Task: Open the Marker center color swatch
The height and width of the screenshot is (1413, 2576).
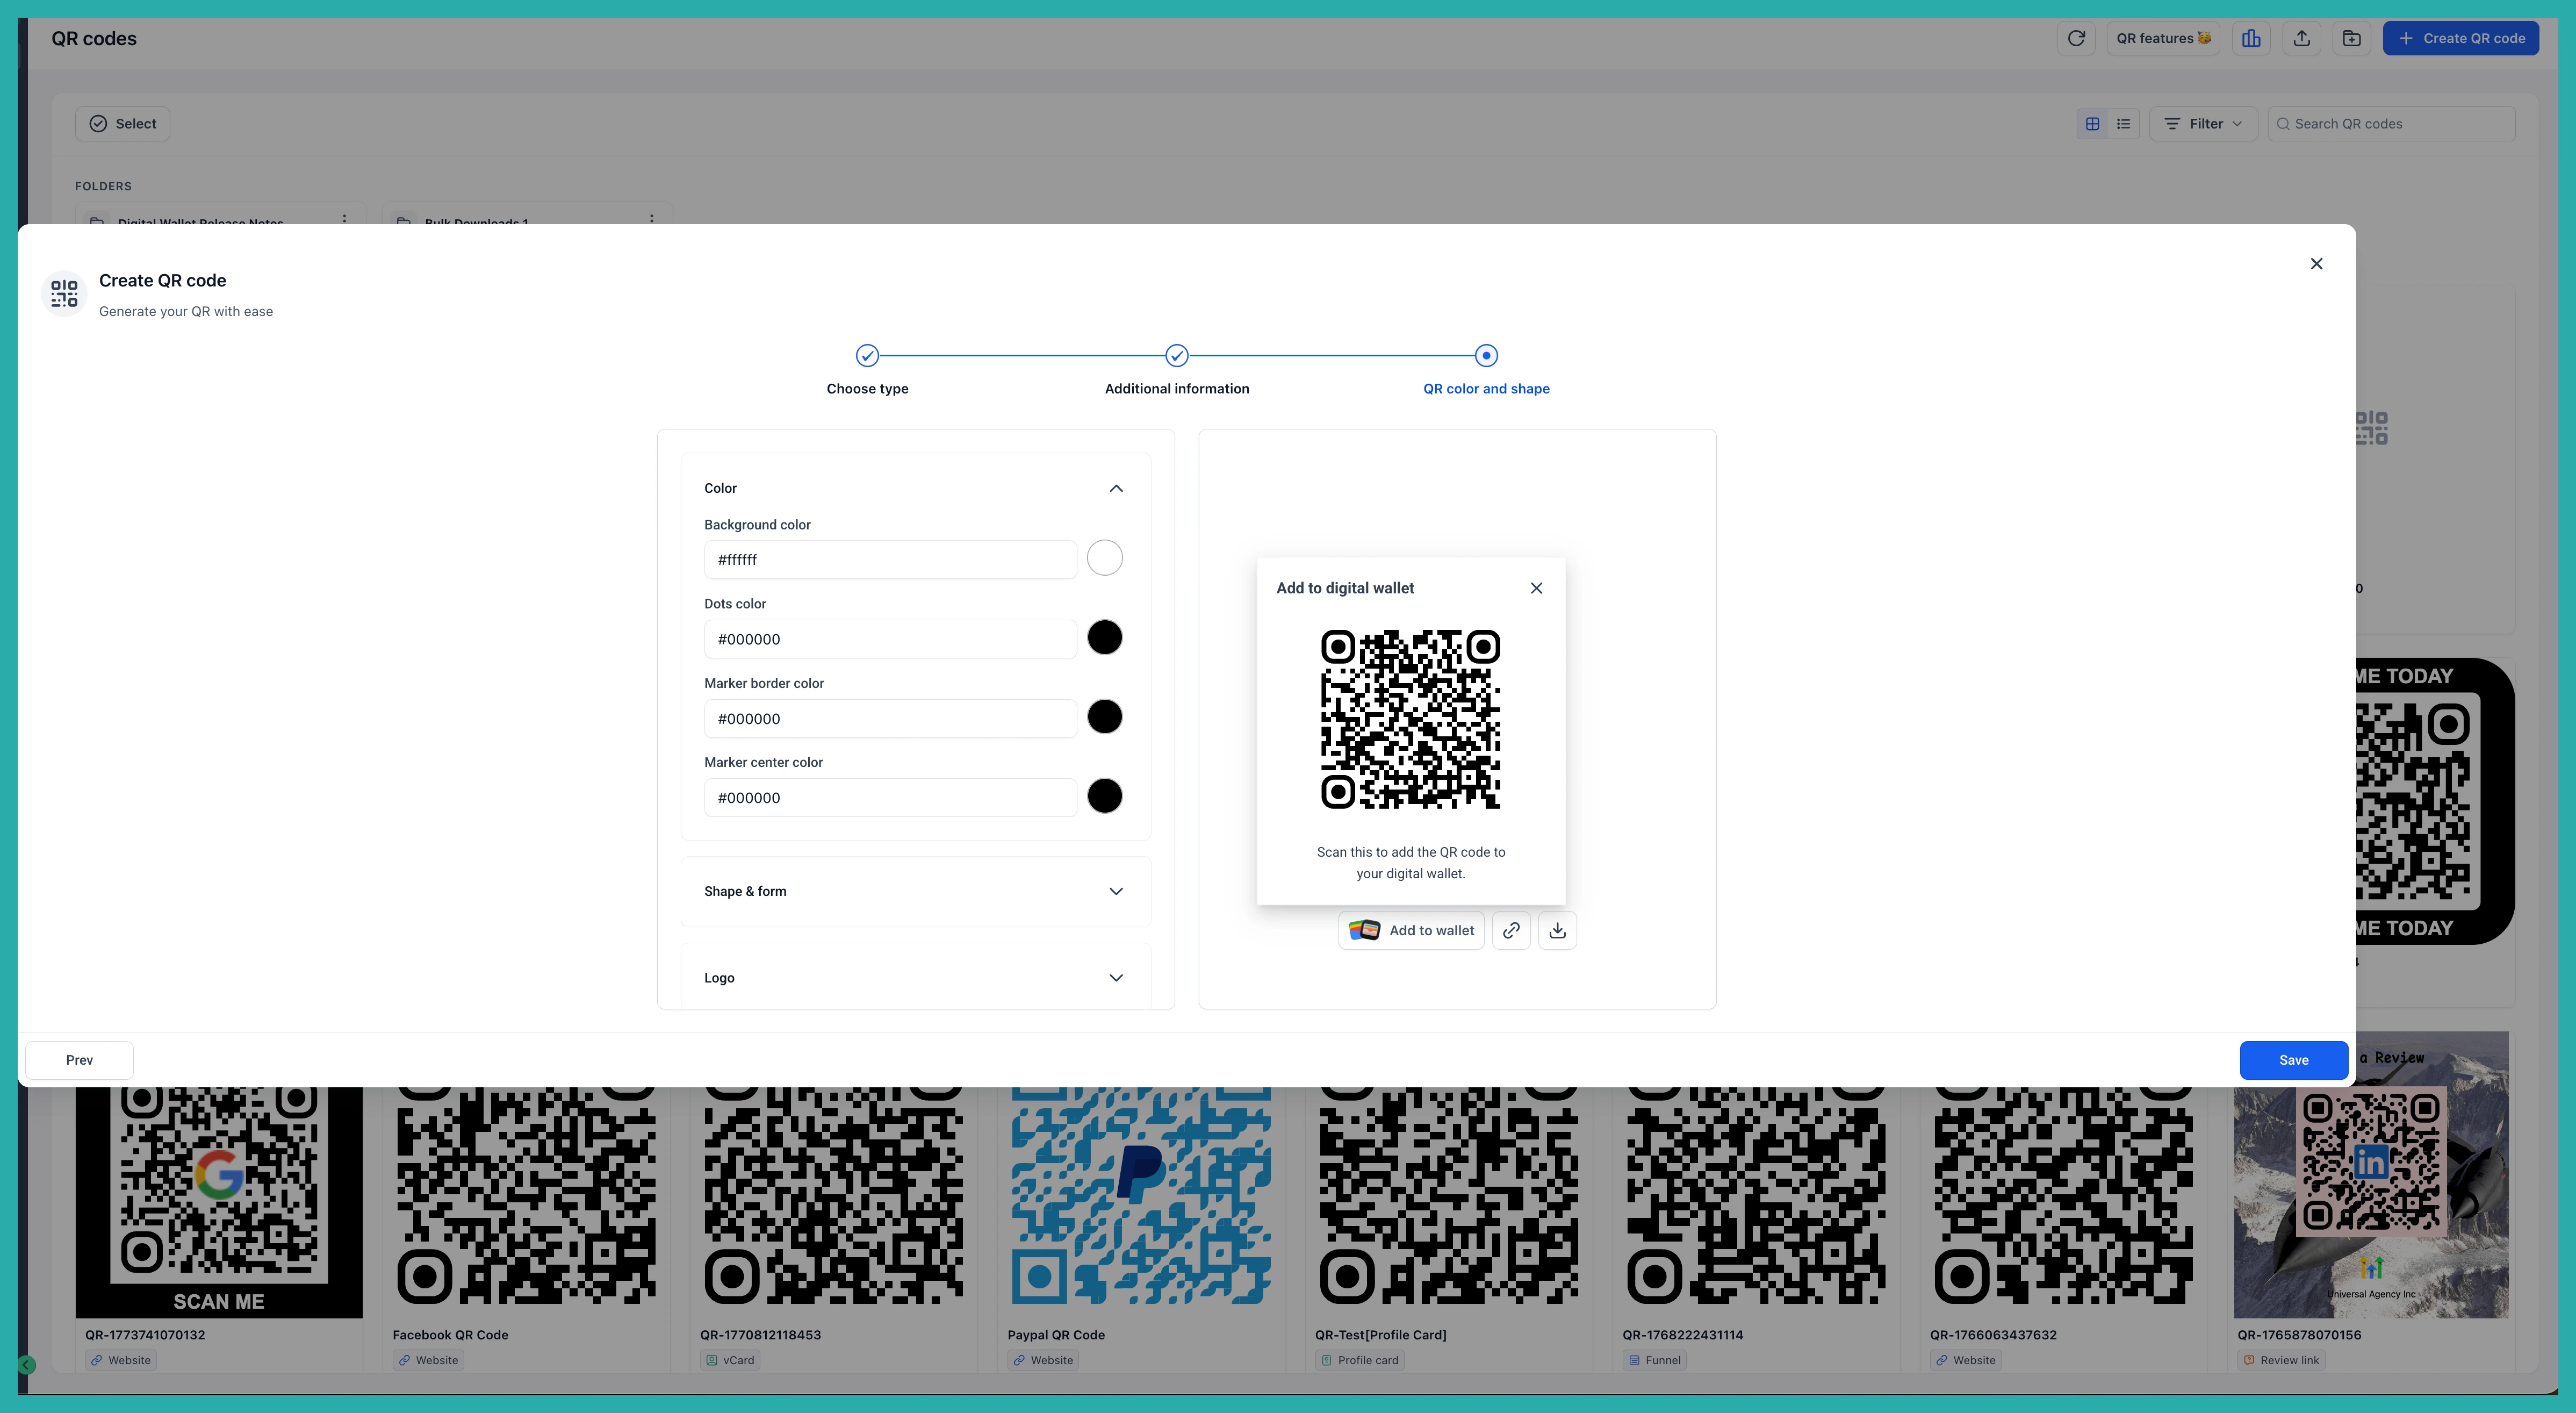Action: pyautogui.click(x=1104, y=796)
